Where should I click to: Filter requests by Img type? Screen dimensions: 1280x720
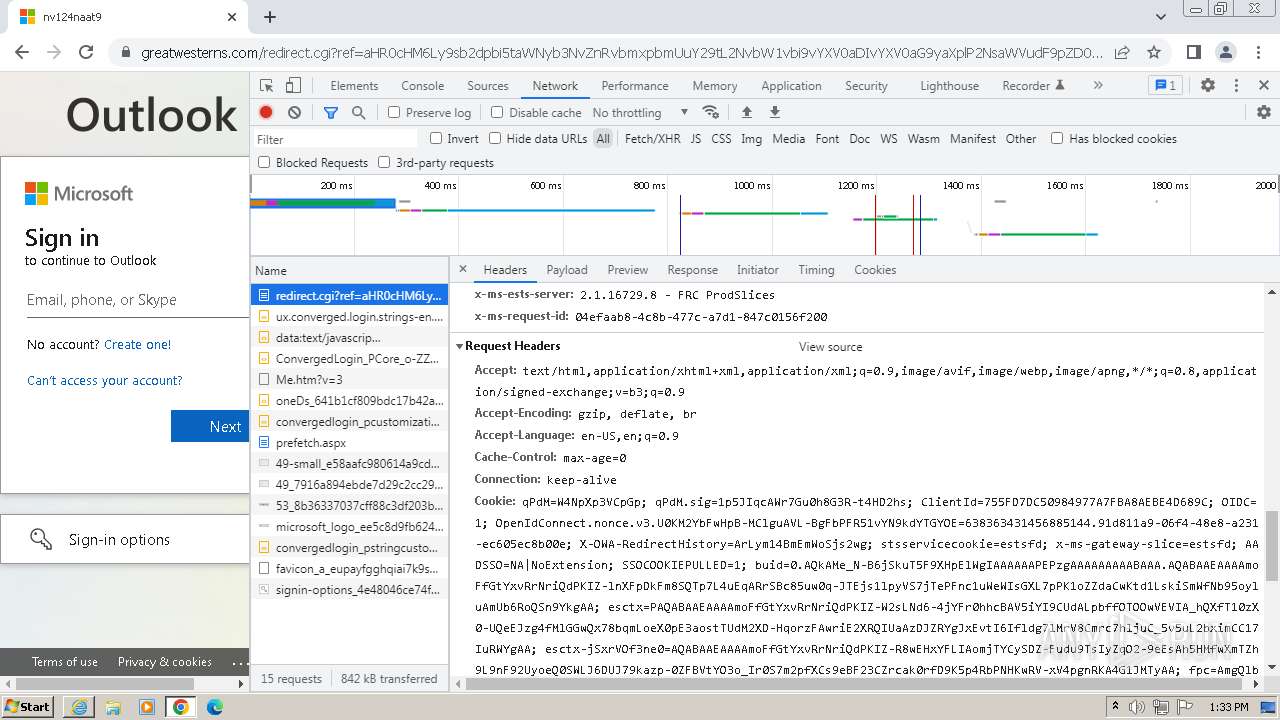pos(751,139)
